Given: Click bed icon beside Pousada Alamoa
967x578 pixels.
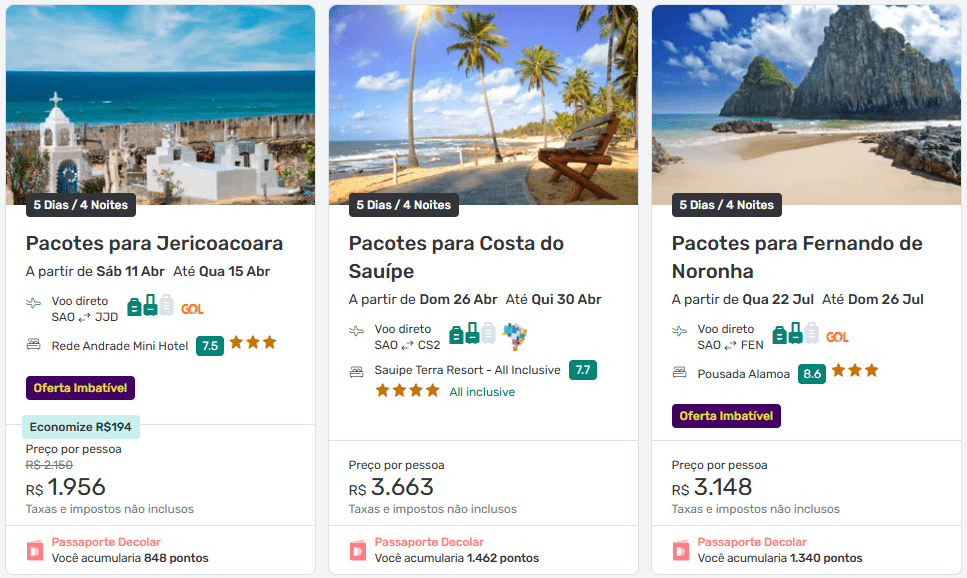Looking at the screenshot, I should 680,374.
